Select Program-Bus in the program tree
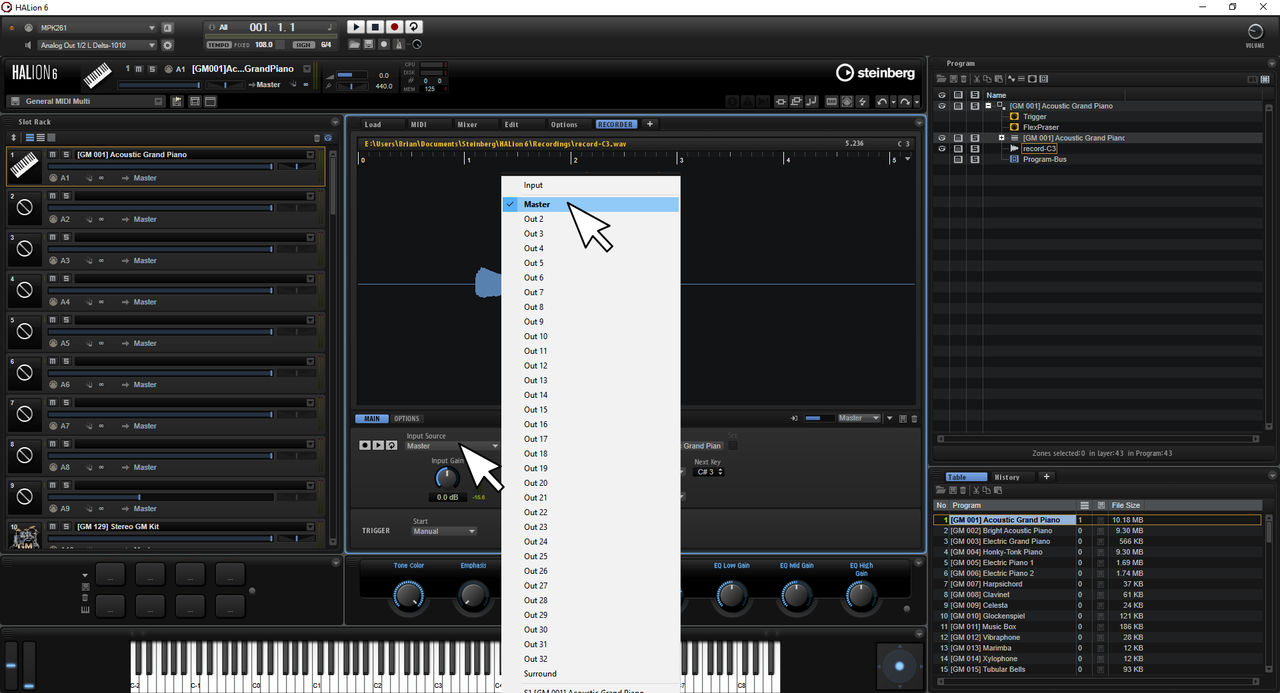 tap(1044, 159)
